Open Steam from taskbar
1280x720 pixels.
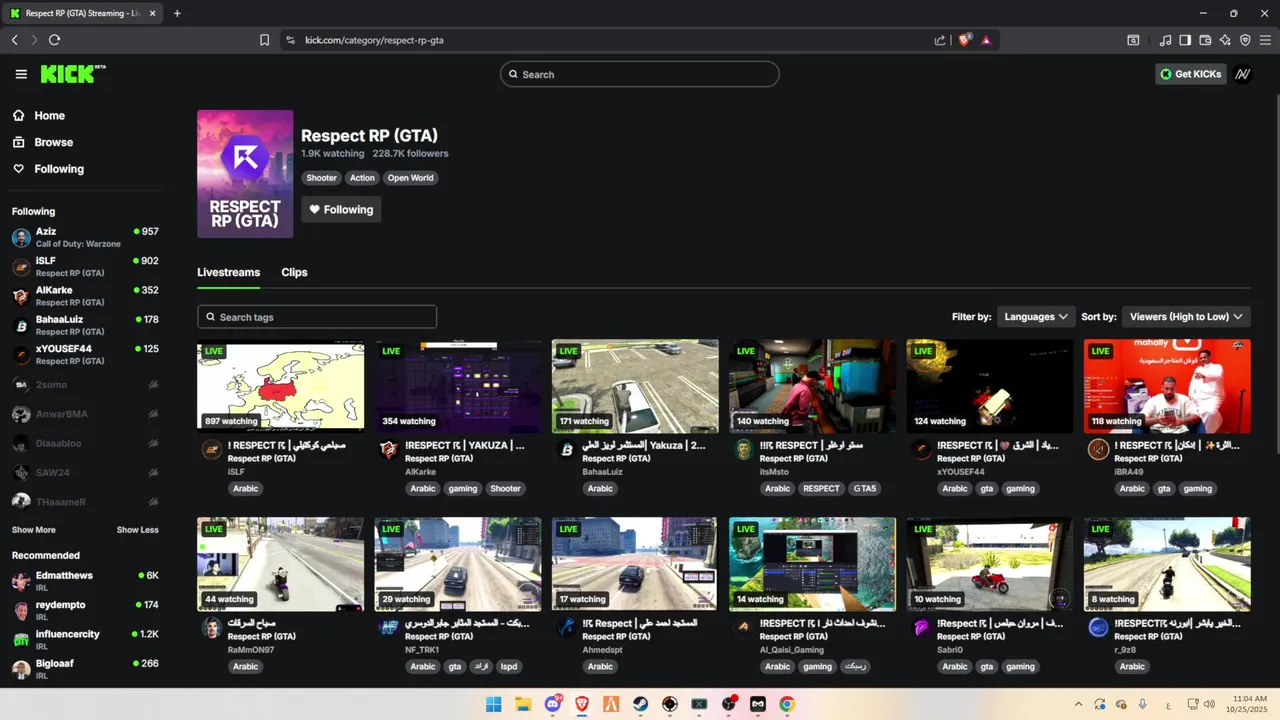(x=640, y=704)
